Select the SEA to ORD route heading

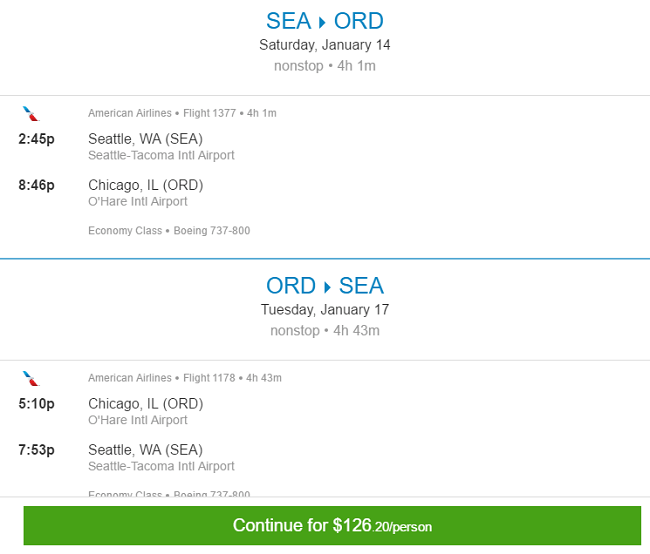tap(325, 21)
